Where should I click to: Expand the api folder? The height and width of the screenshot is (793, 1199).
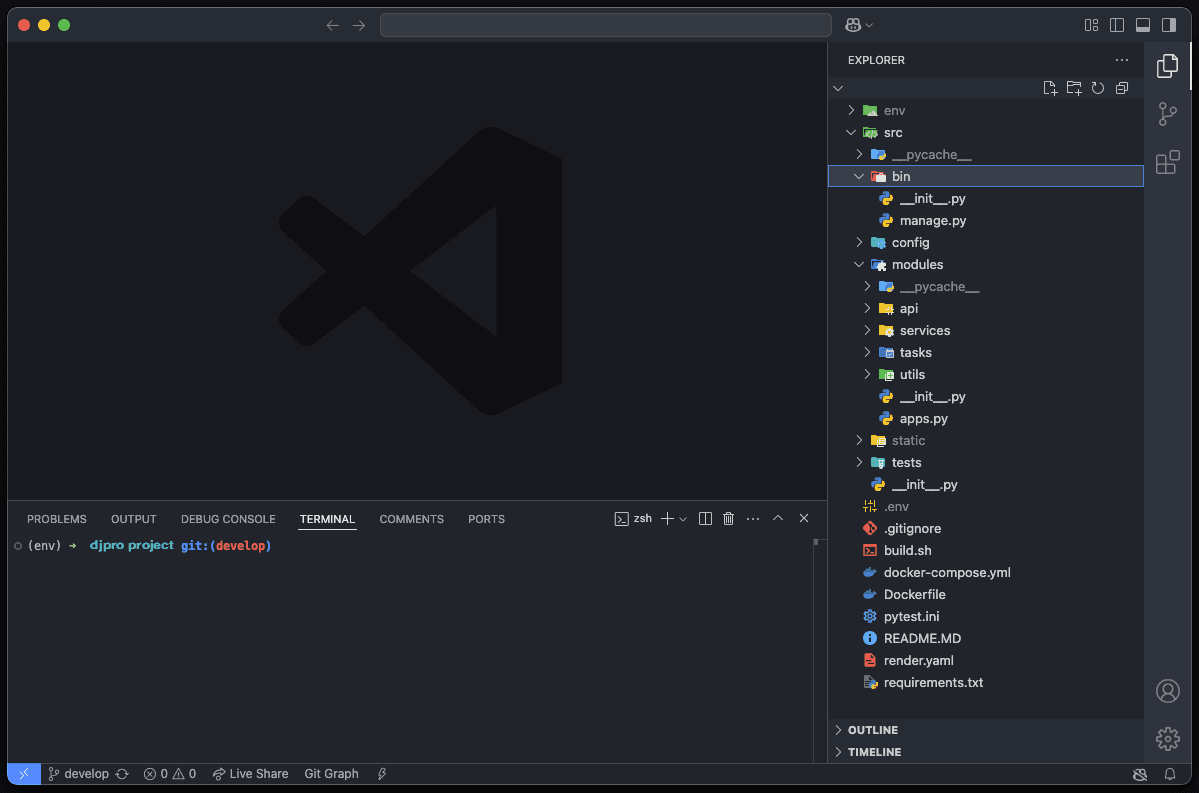click(x=986, y=308)
